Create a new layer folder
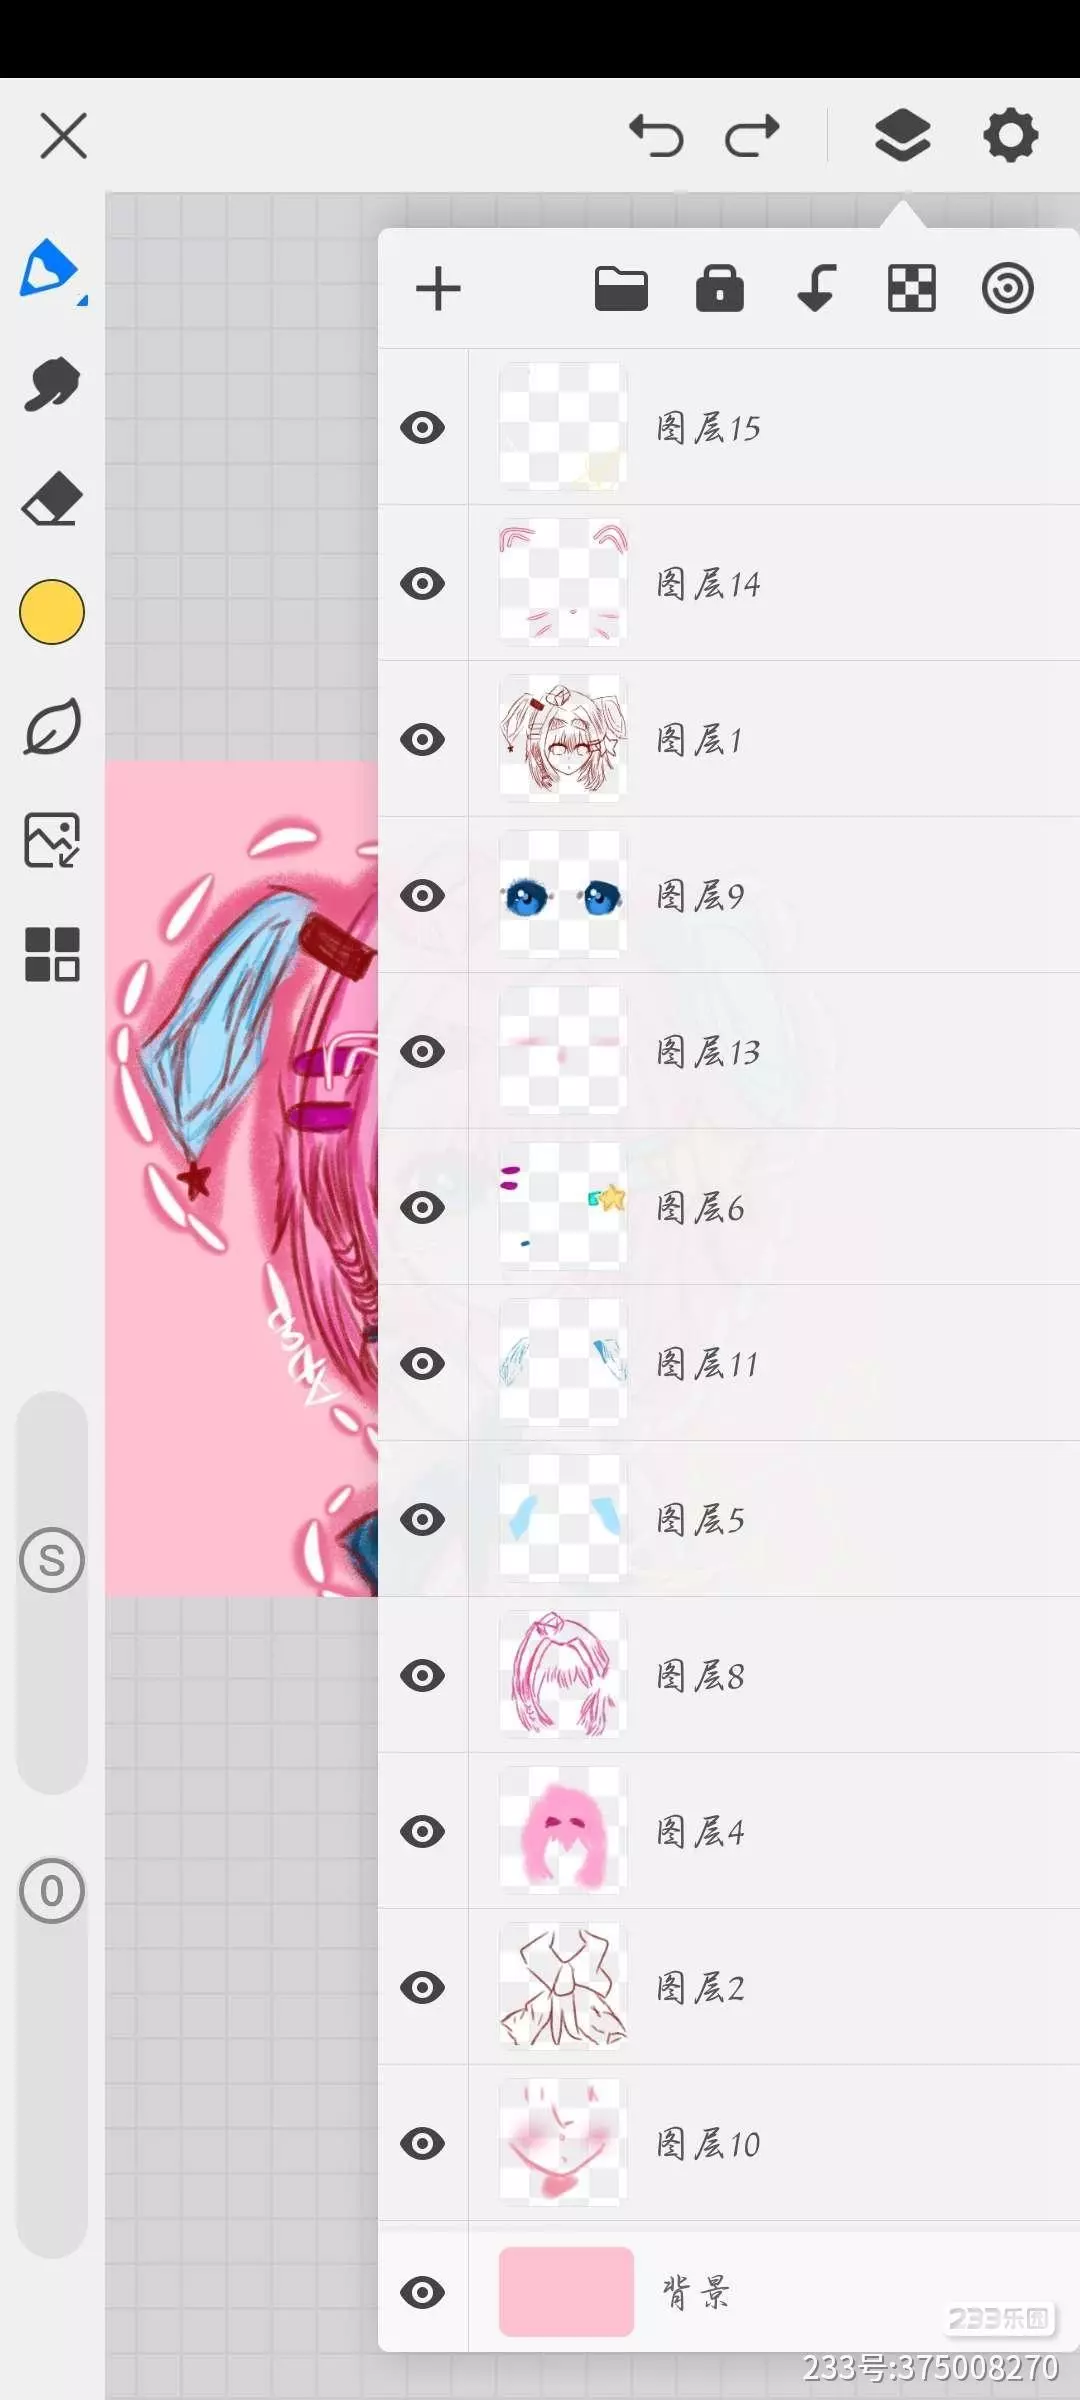The width and height of the screenshot is (1080, 2400). click(x=621, y=290)
